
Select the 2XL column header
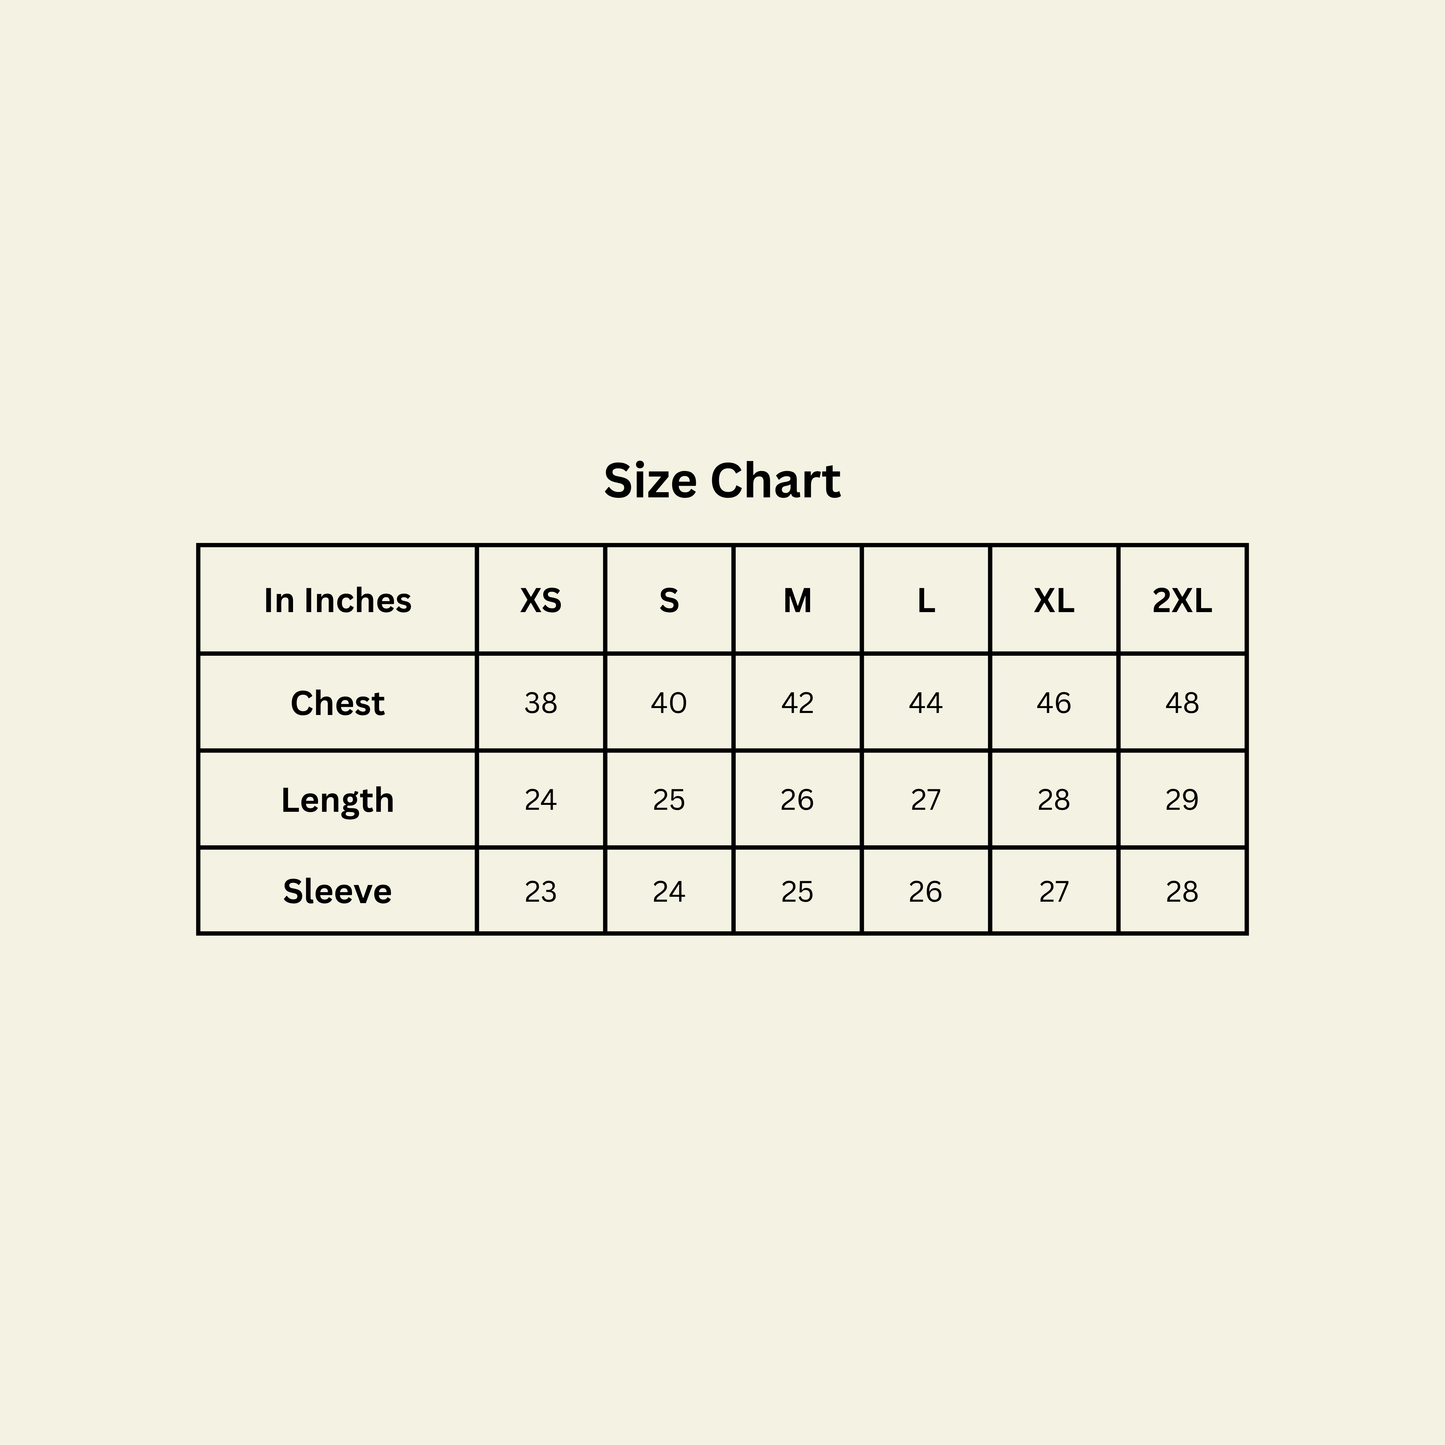pyautogui.click(x=1182, y=600)
